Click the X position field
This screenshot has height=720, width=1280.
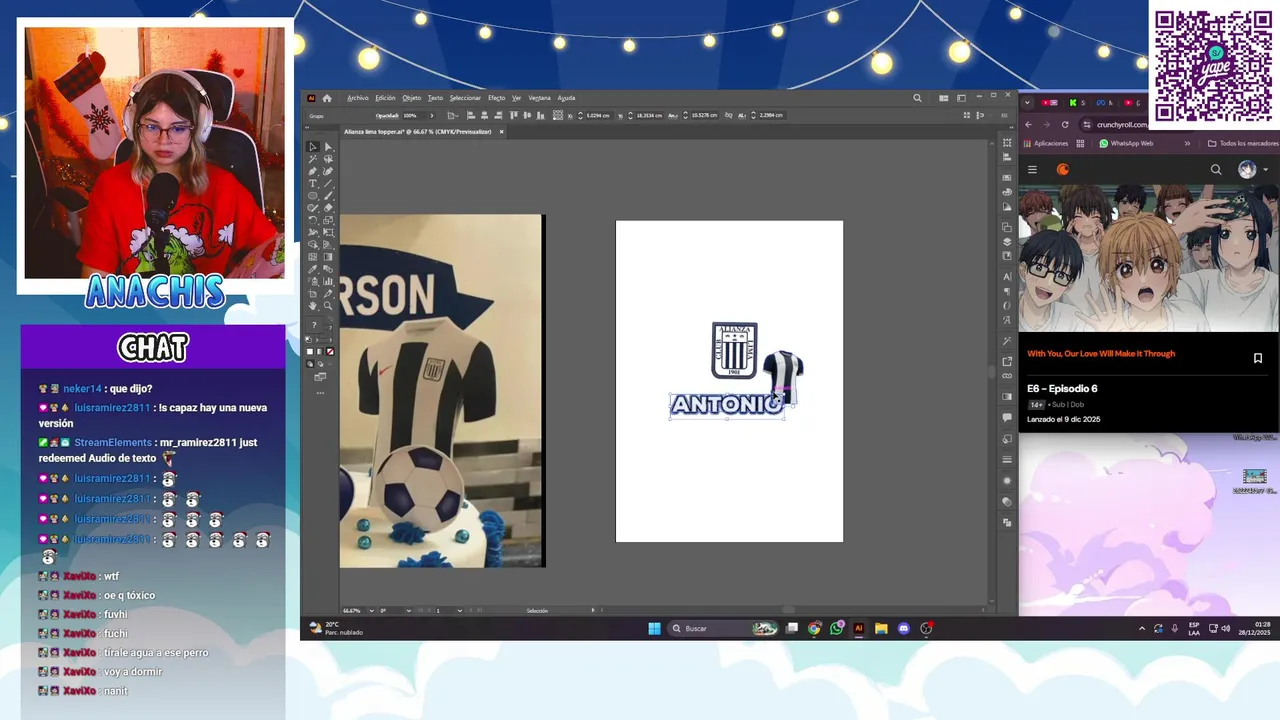point(598,116)
